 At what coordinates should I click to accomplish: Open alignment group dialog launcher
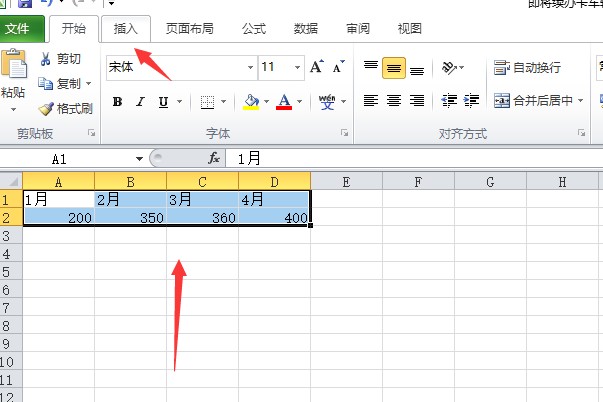click(x=581, y=133)
